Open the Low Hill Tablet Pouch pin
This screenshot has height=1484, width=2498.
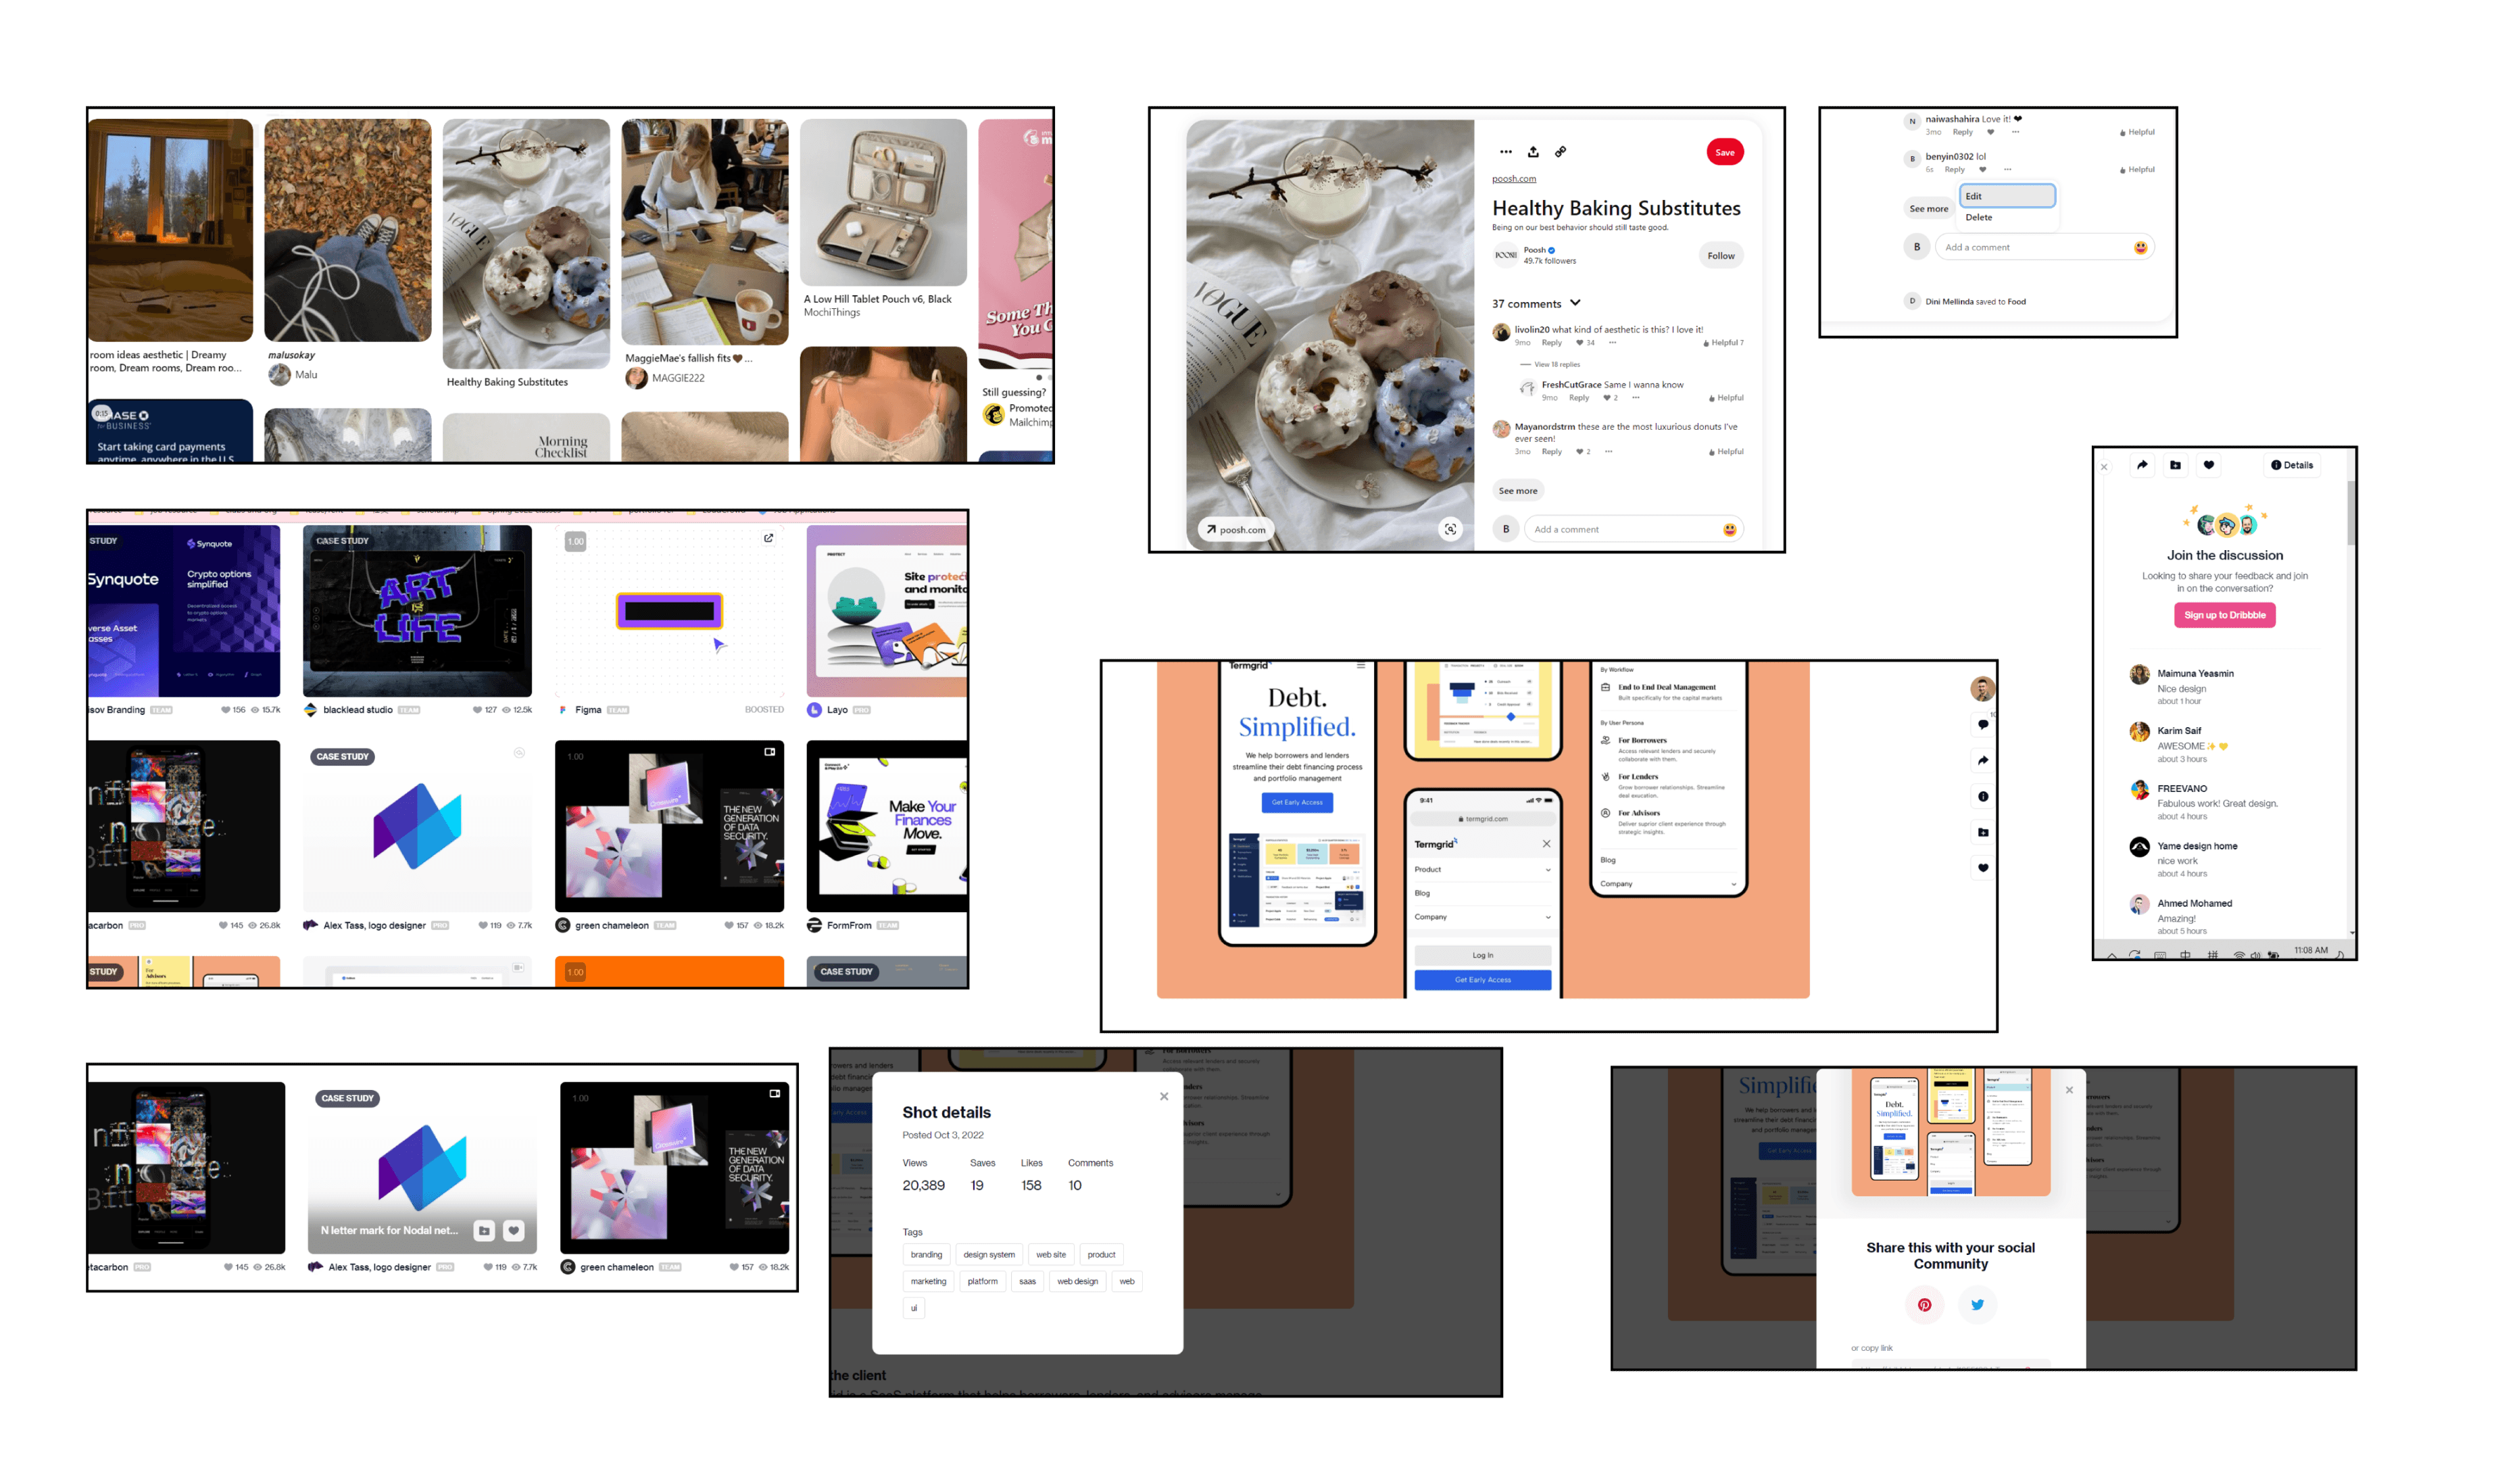point(883,203)
